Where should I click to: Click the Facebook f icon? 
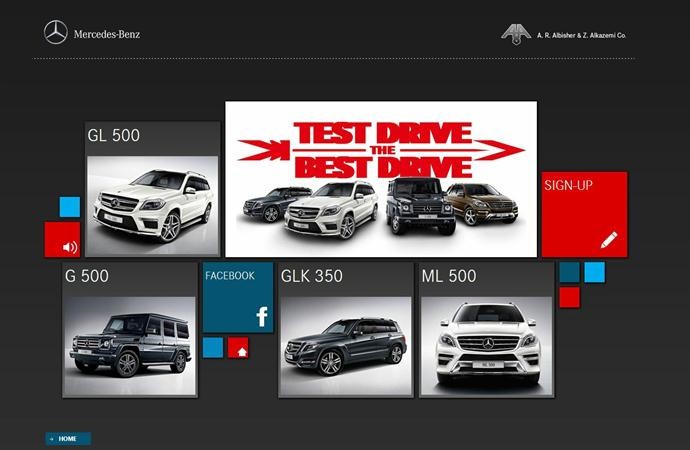point(262,316)
